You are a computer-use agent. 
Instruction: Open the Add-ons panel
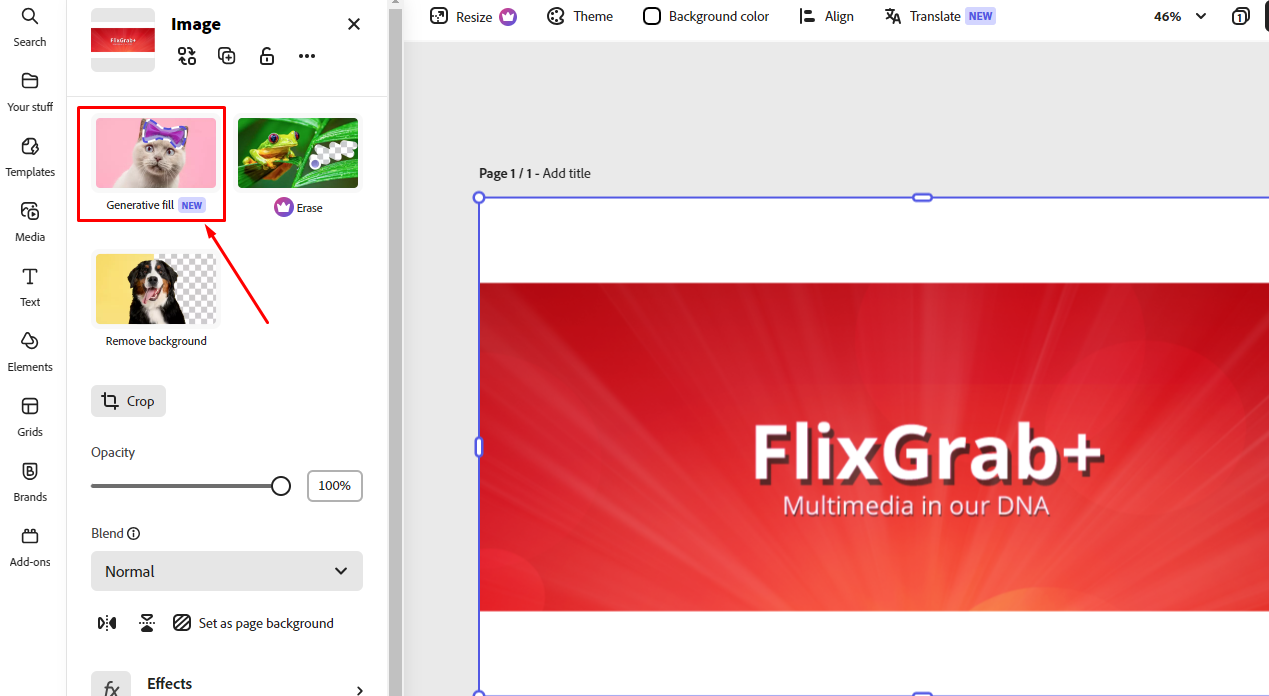point(30,547)
